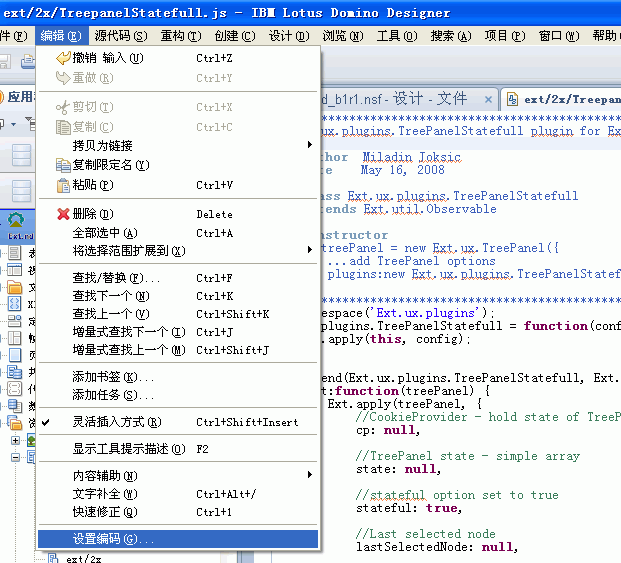Select 查找下一个(N) menu entry
The image size is (621, 563).
coord(178,296)
